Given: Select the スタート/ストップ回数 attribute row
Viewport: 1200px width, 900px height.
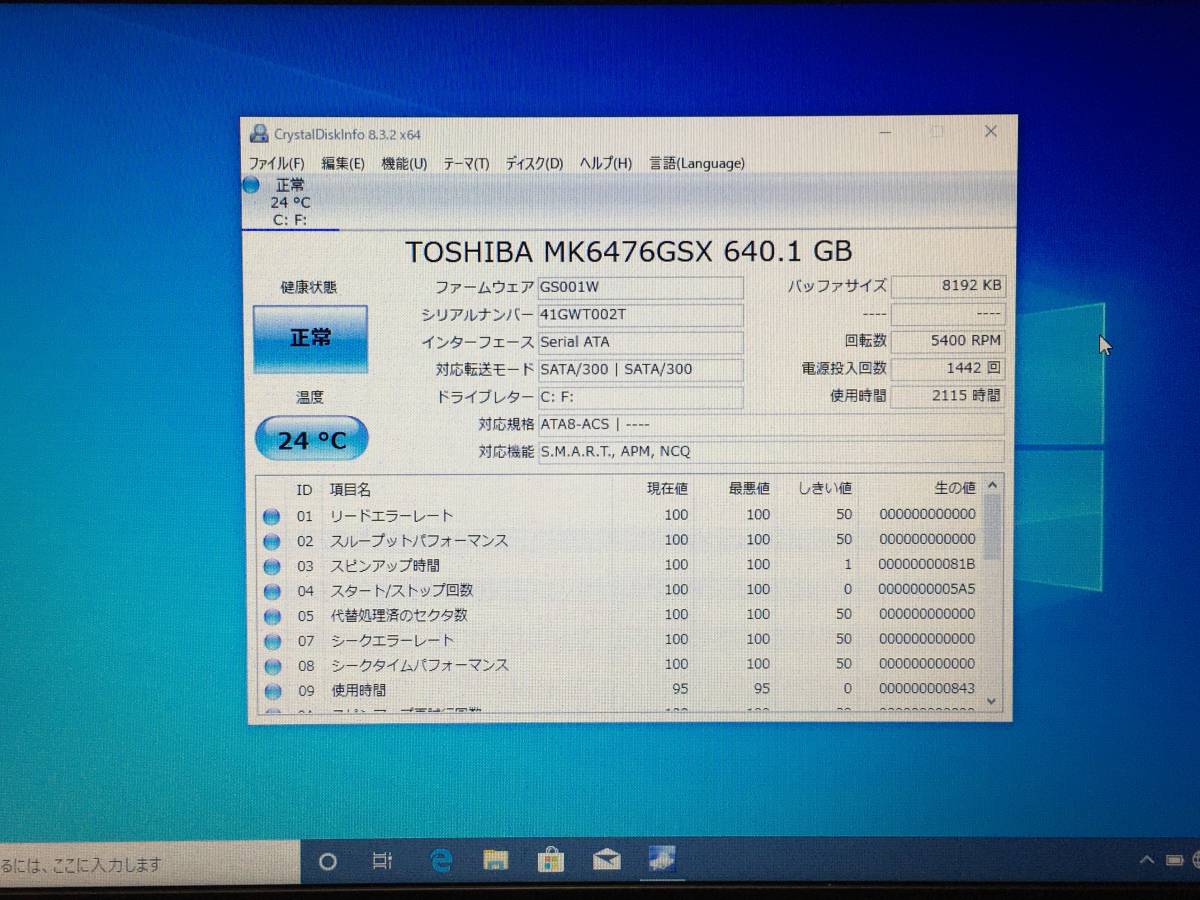Looking at the screenshot, I should tap(619, 590).
